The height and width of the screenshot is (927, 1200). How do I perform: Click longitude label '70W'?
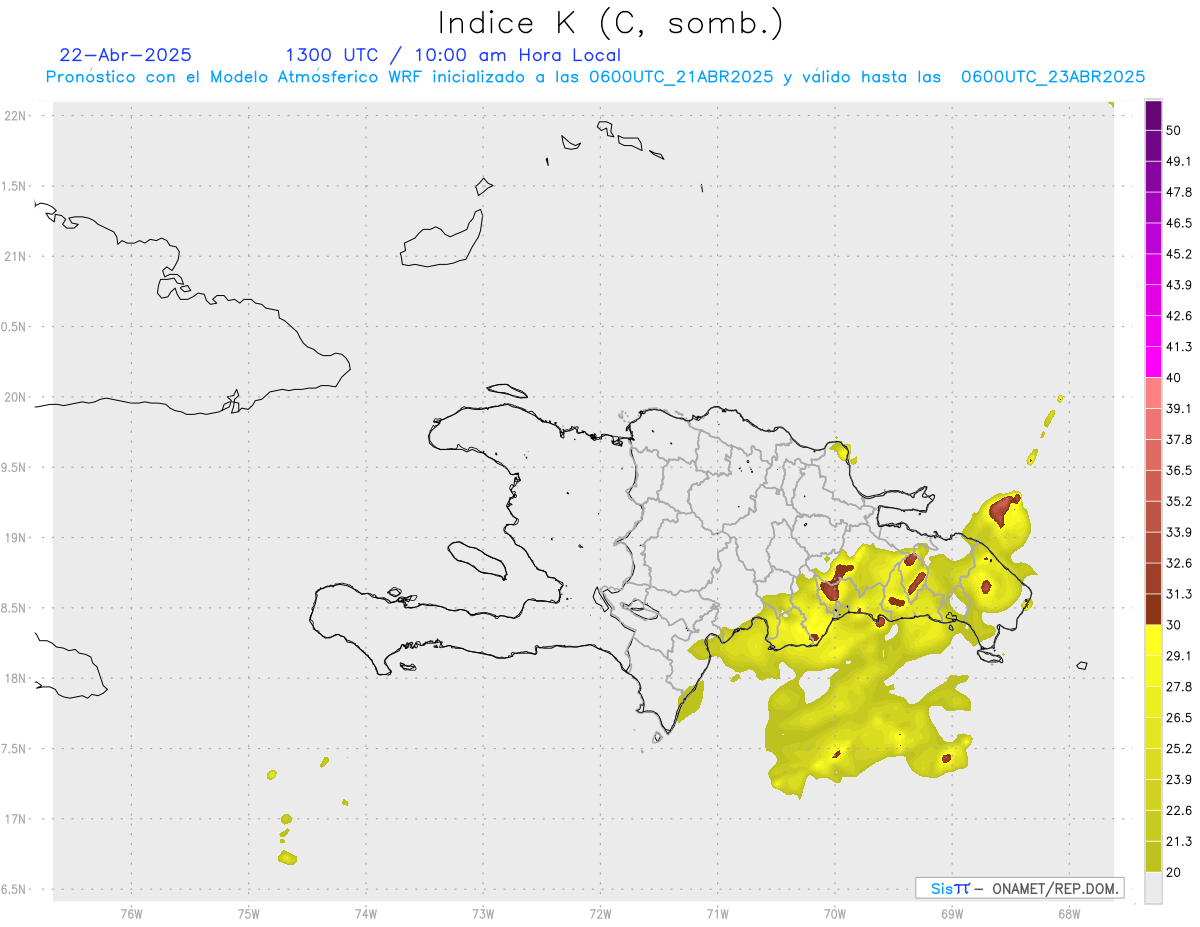pyautogui.click(x=834, y=913)
